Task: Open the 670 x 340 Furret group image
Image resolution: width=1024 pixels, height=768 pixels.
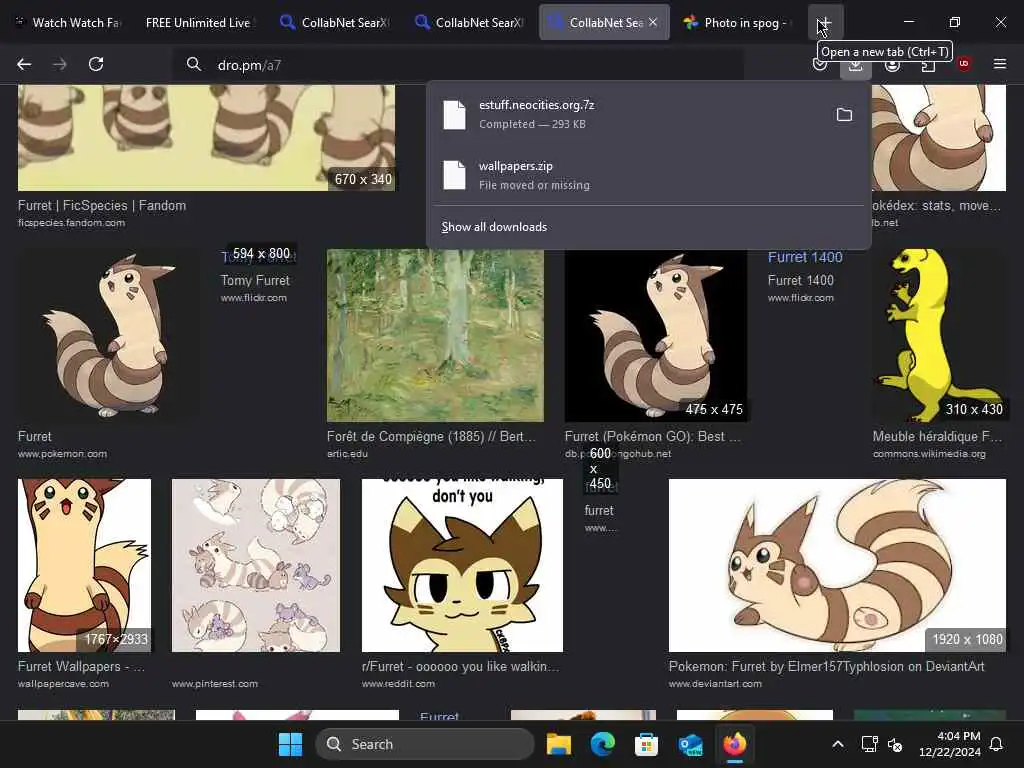Action: pos(206,137)
